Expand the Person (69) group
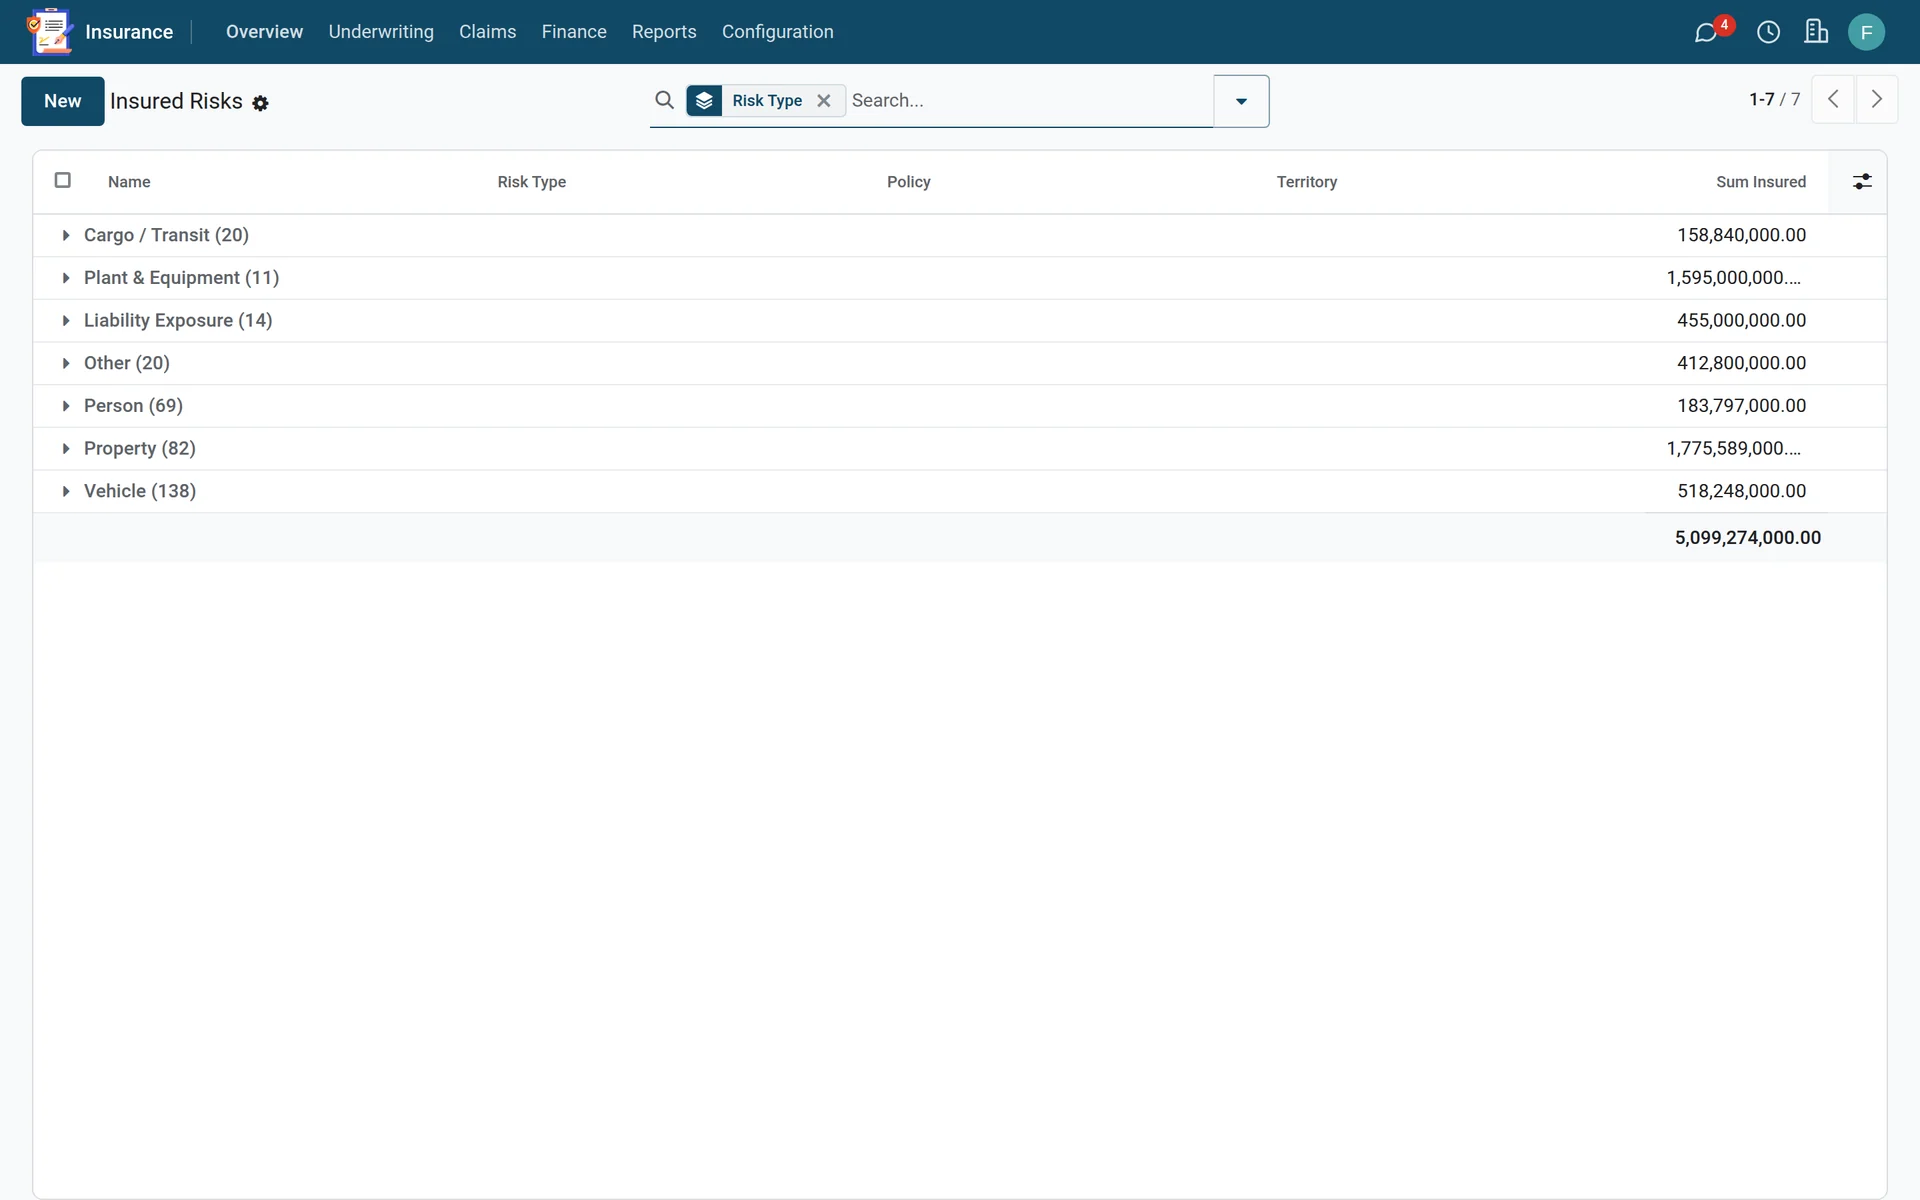Image resolution: width=1920 pixels, height=1200 pixels. 960,406
